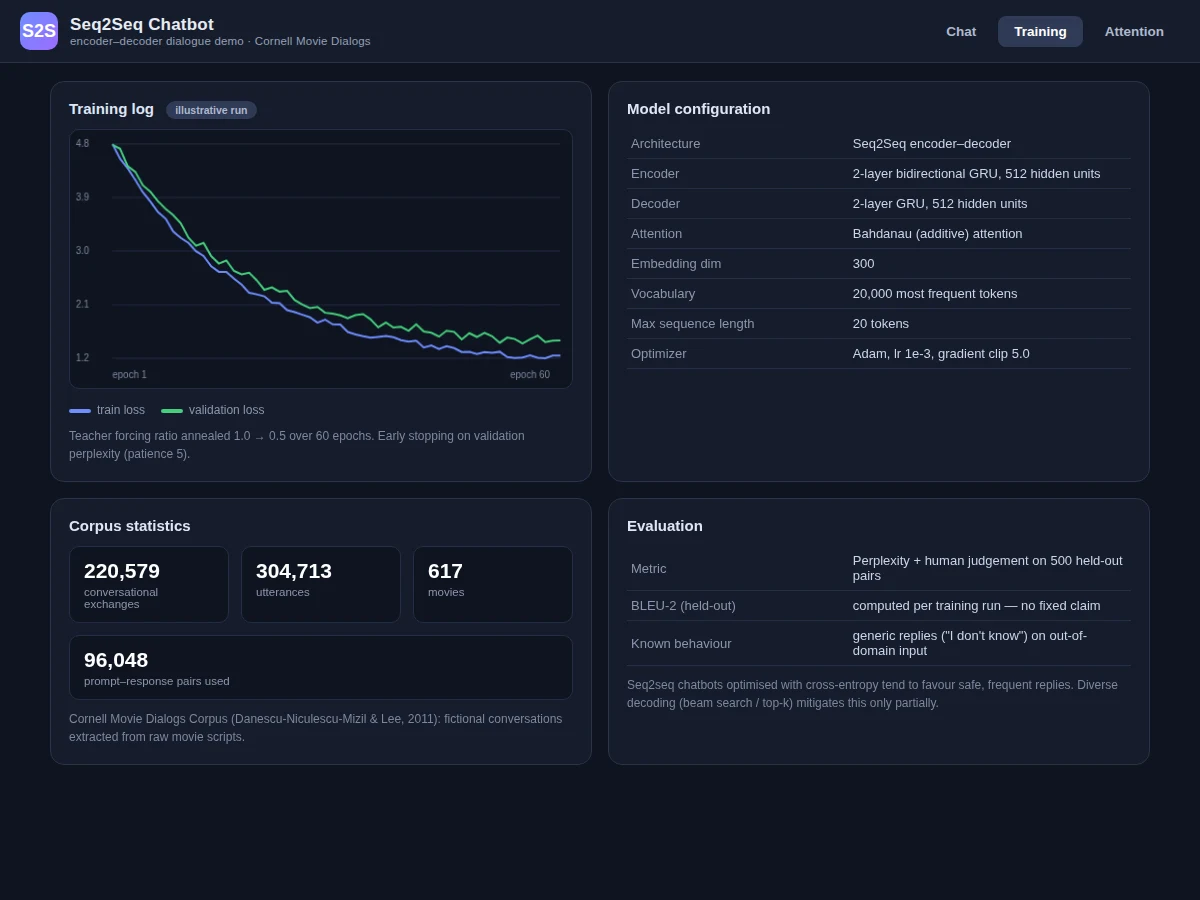Click the green validation loss legend swatch
Image resolution: width=1200 pixels, height=900 pixels.
point(172,410)
